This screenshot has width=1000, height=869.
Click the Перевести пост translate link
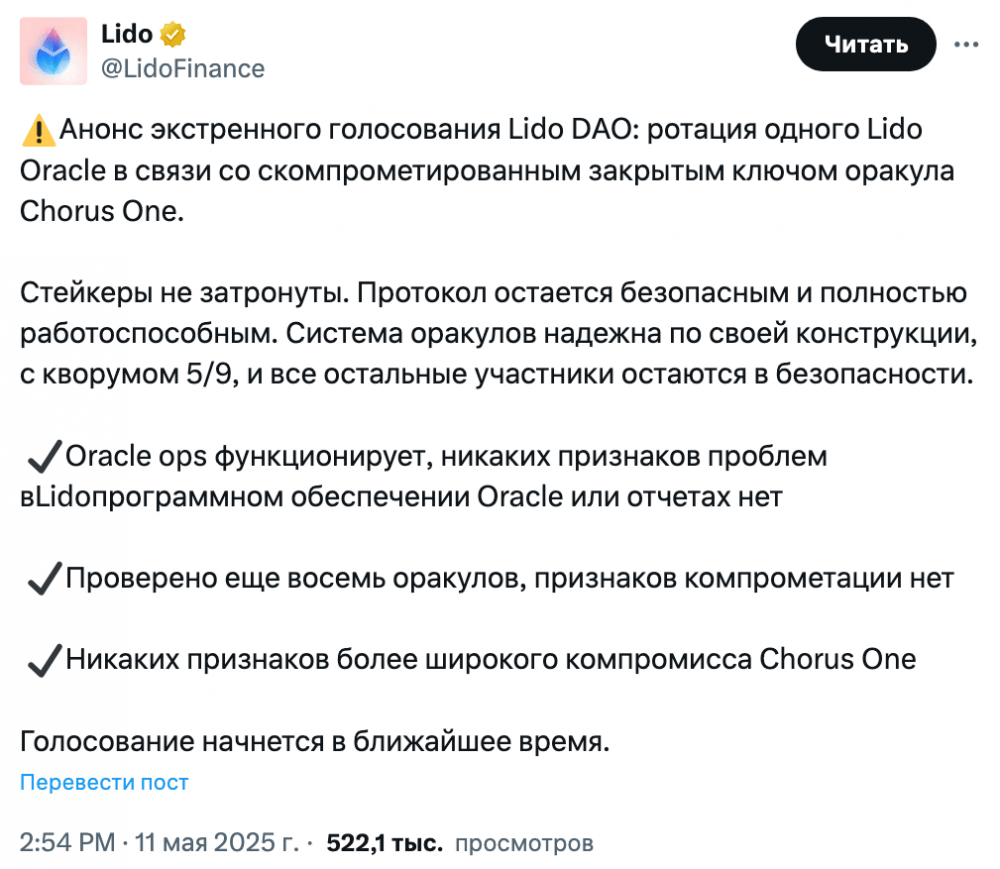pyautogui.click(x=104, y=782)
